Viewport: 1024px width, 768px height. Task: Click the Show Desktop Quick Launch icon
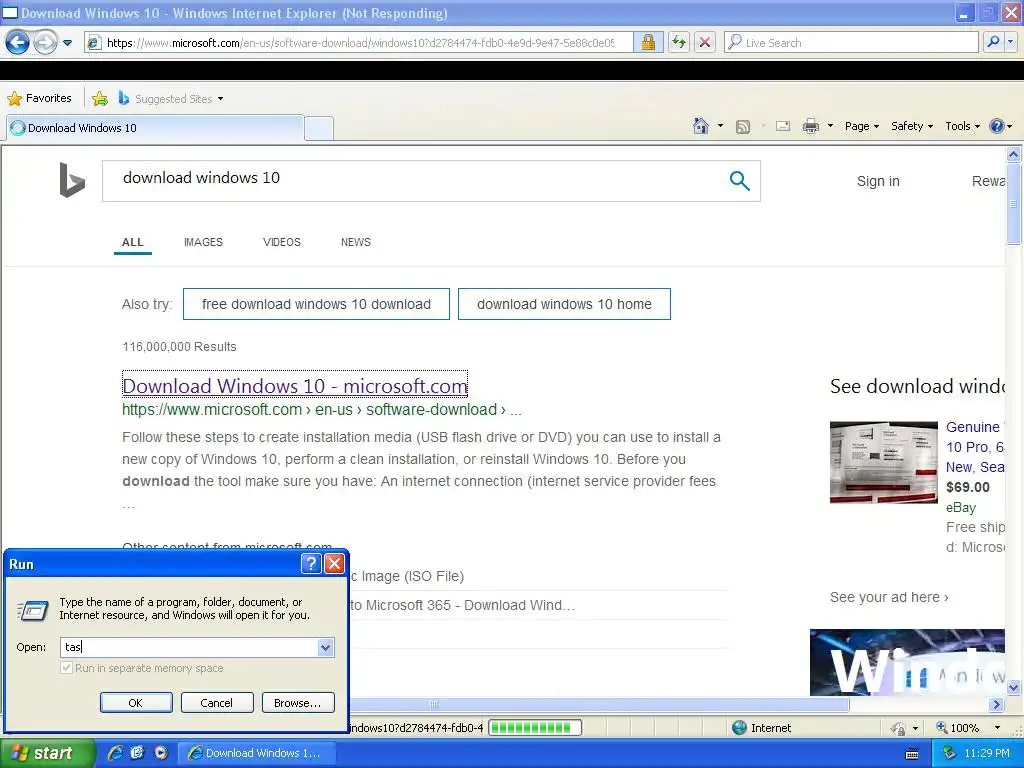tap(137, 753)
